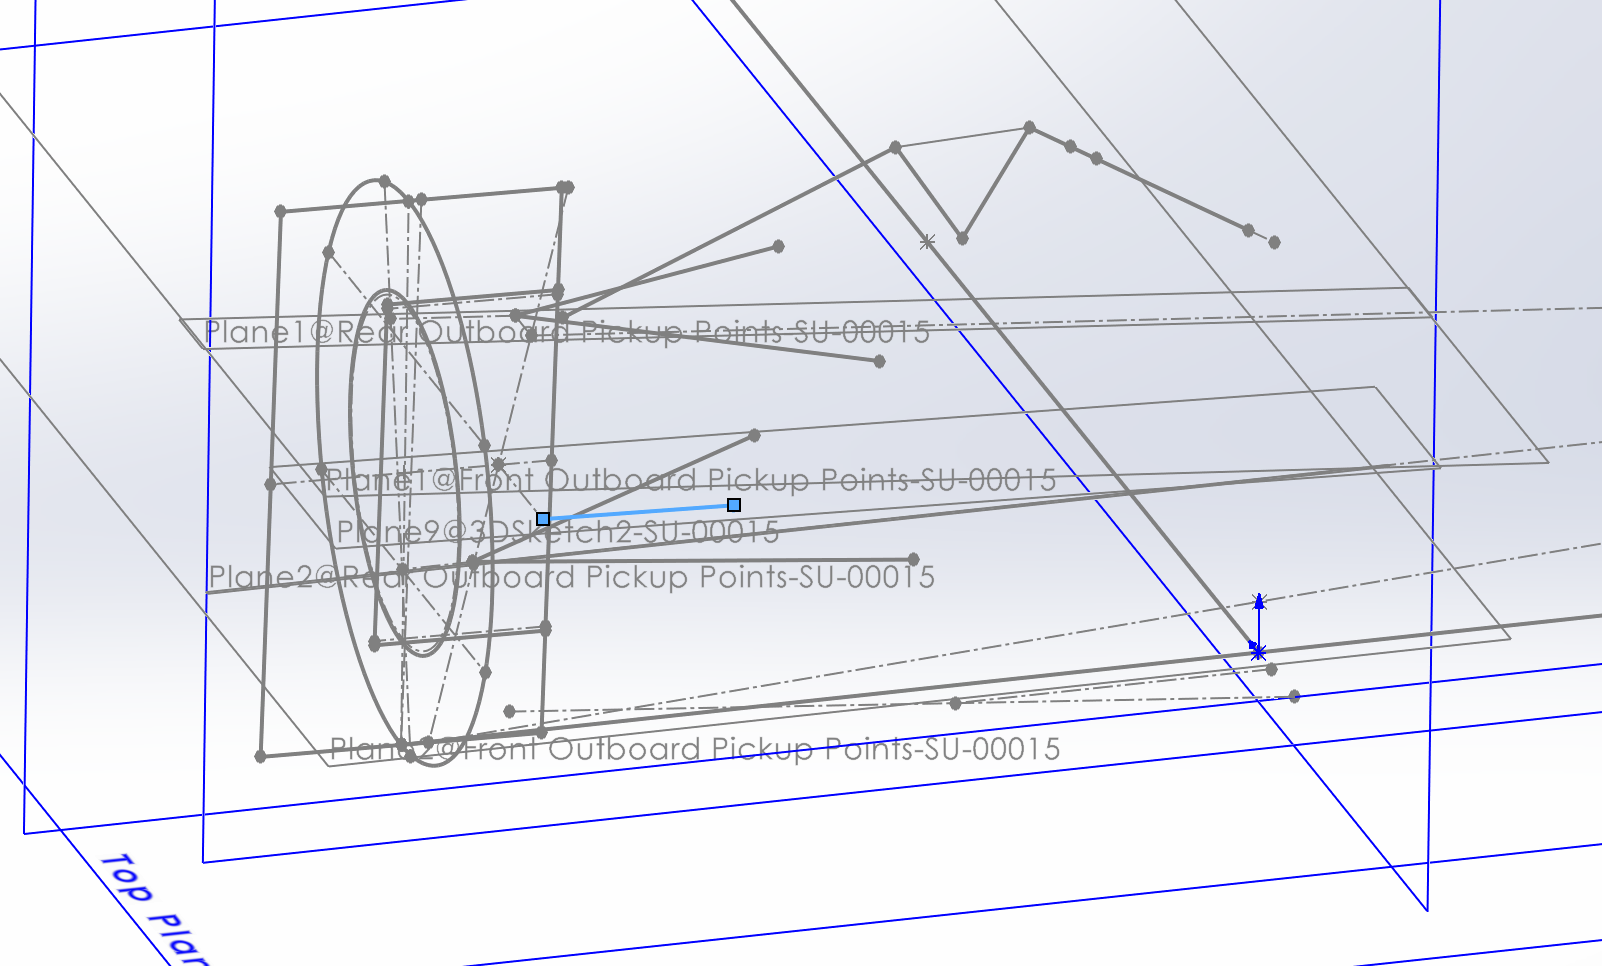Select the Plane2@Rear Outboard Pickup Points label
Screen dimensions: 1602x966
(571, 577)
